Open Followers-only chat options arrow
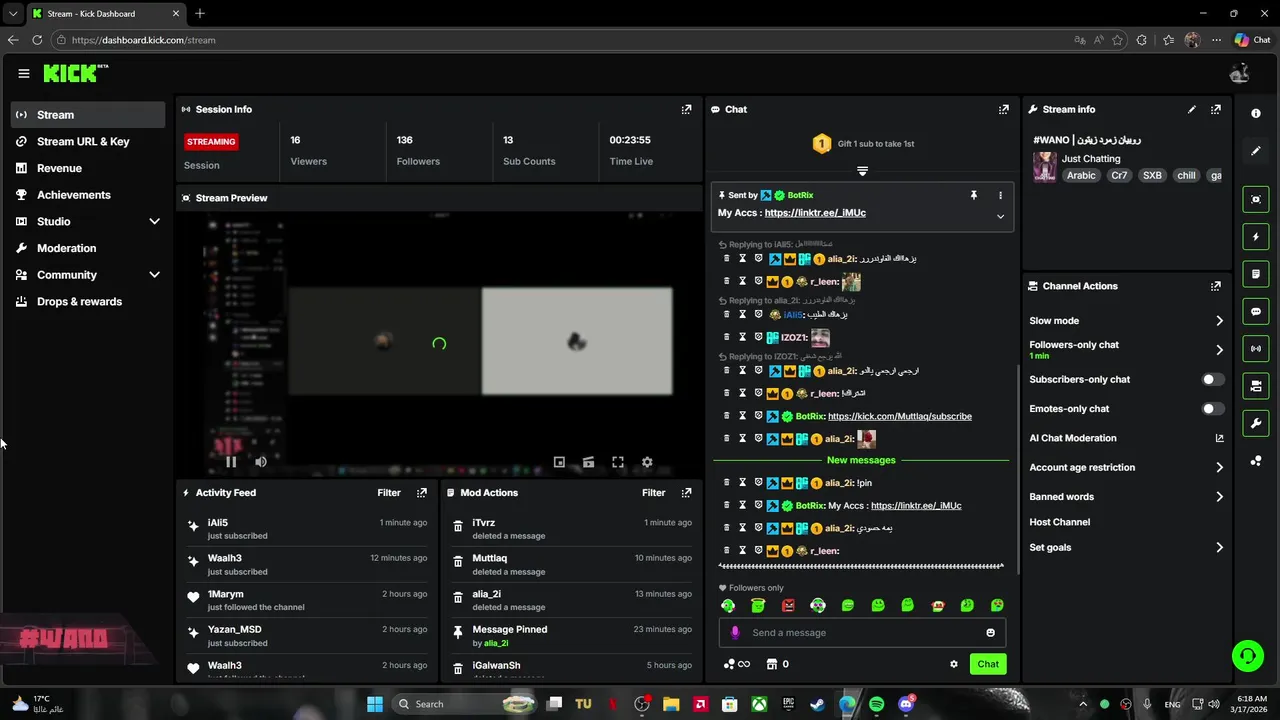This screenshot has width=1280, height=720. point(1219,350)
